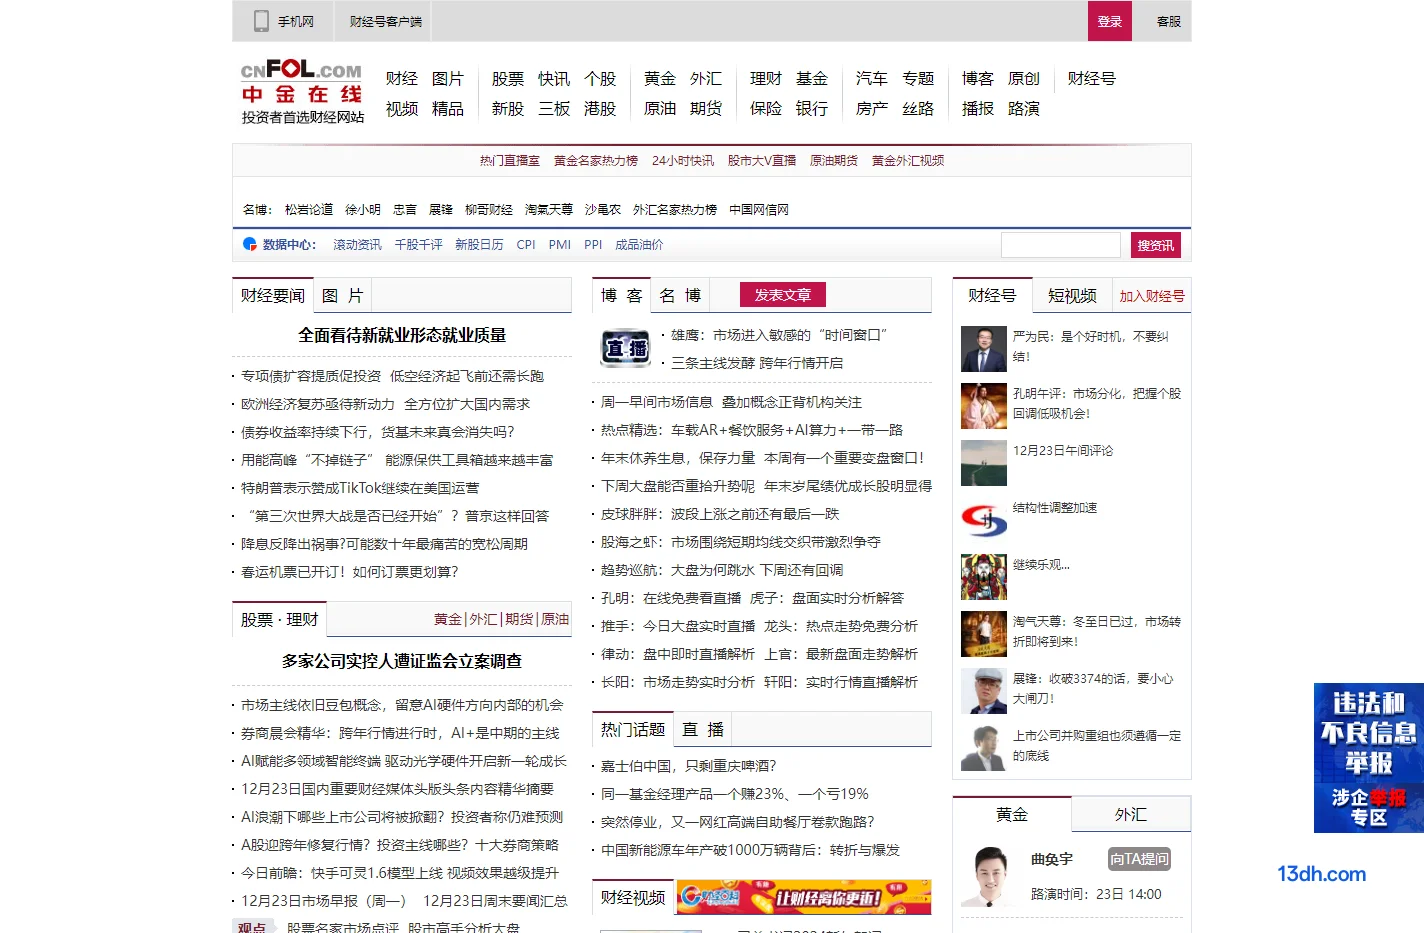Open headline 多家公司实控人遭证监会立案调查

[402, 662]
